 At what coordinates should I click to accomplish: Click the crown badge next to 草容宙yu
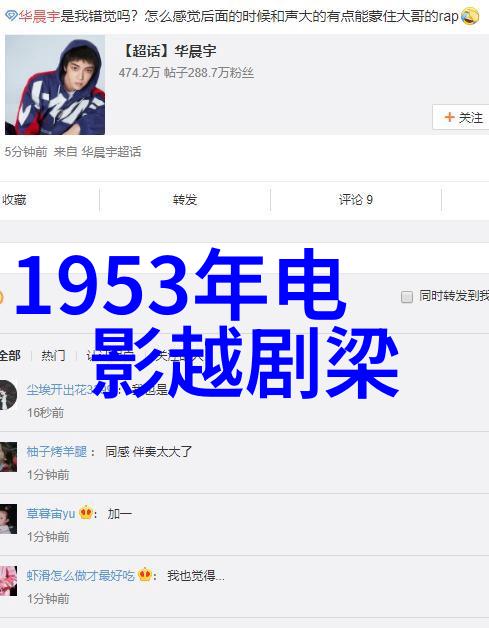[86, 513]
